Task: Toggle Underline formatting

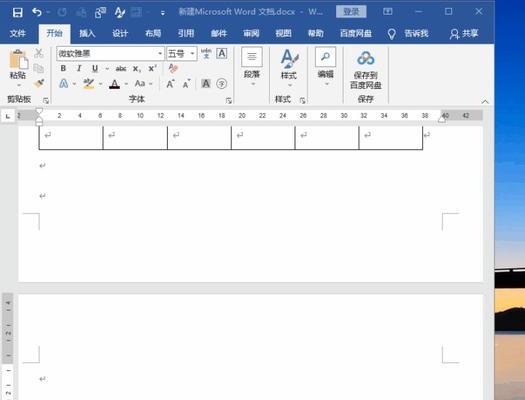Action: (x=95, y=69)
